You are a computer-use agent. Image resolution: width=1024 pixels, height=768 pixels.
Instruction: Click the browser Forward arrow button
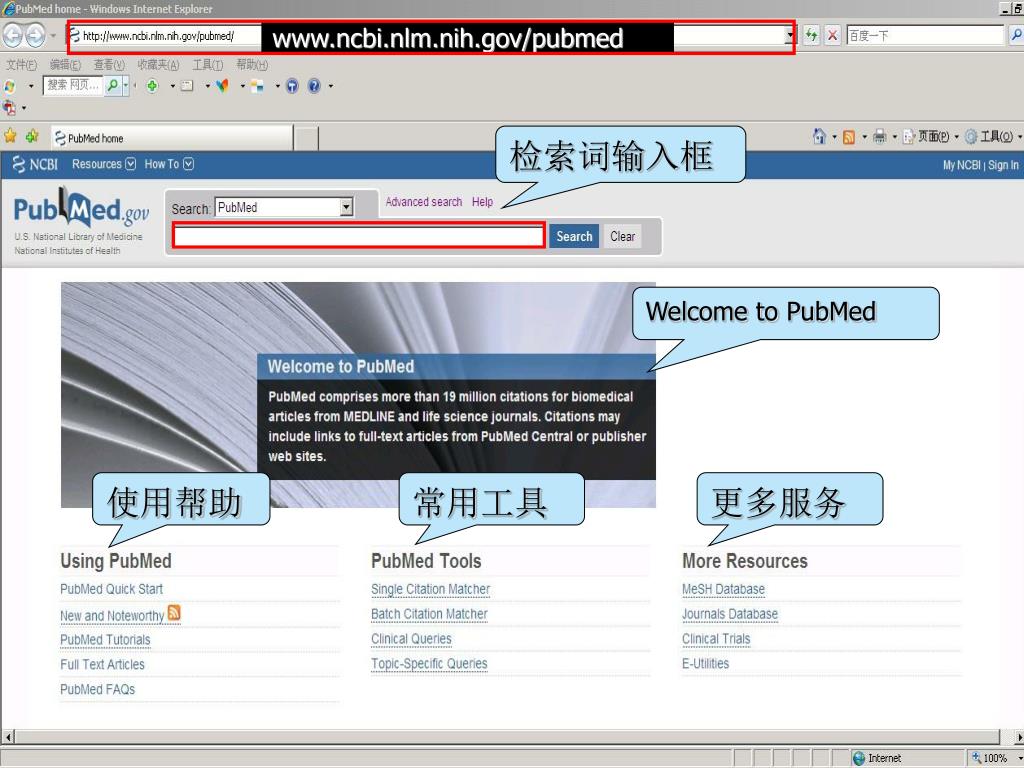(35, 35)
